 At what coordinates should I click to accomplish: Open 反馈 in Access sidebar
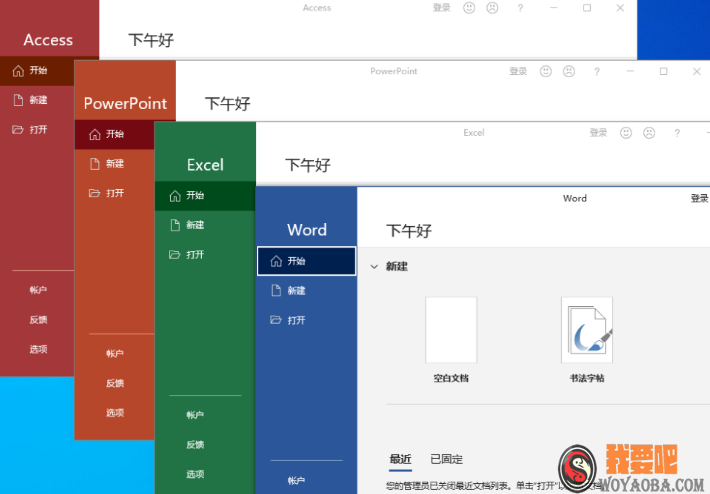(38, 320)
